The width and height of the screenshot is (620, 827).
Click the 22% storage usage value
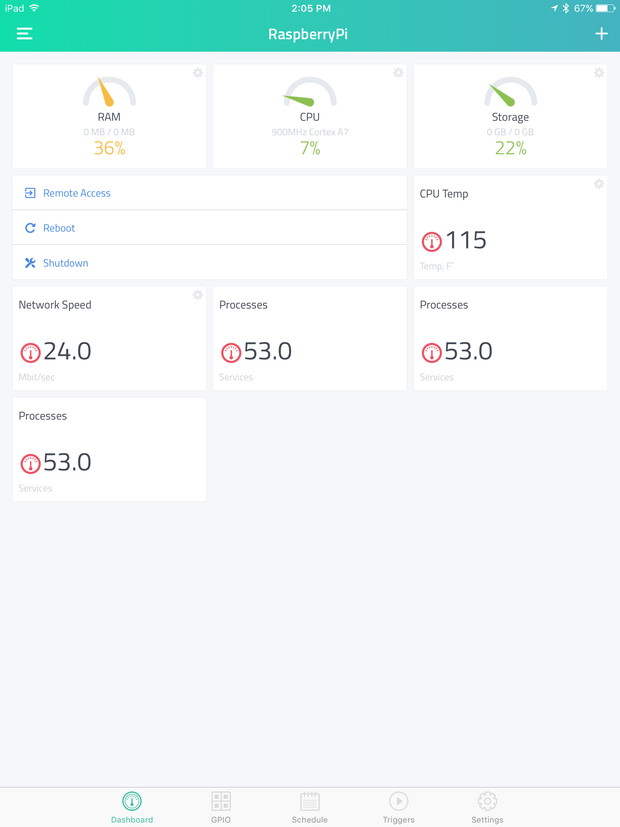[510, 148]
